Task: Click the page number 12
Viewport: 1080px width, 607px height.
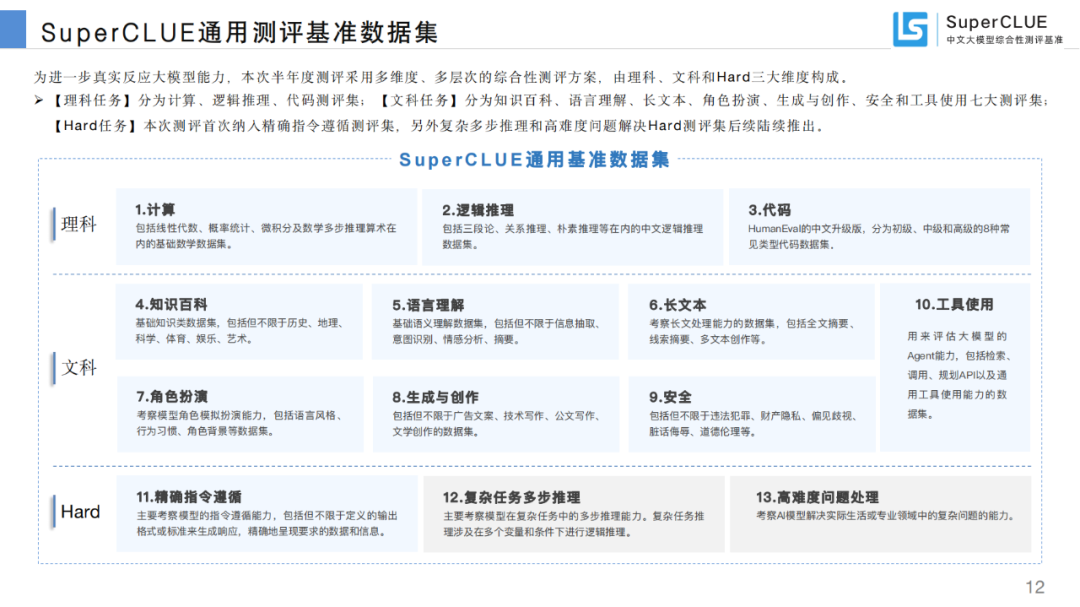Action: point(1035,587)
